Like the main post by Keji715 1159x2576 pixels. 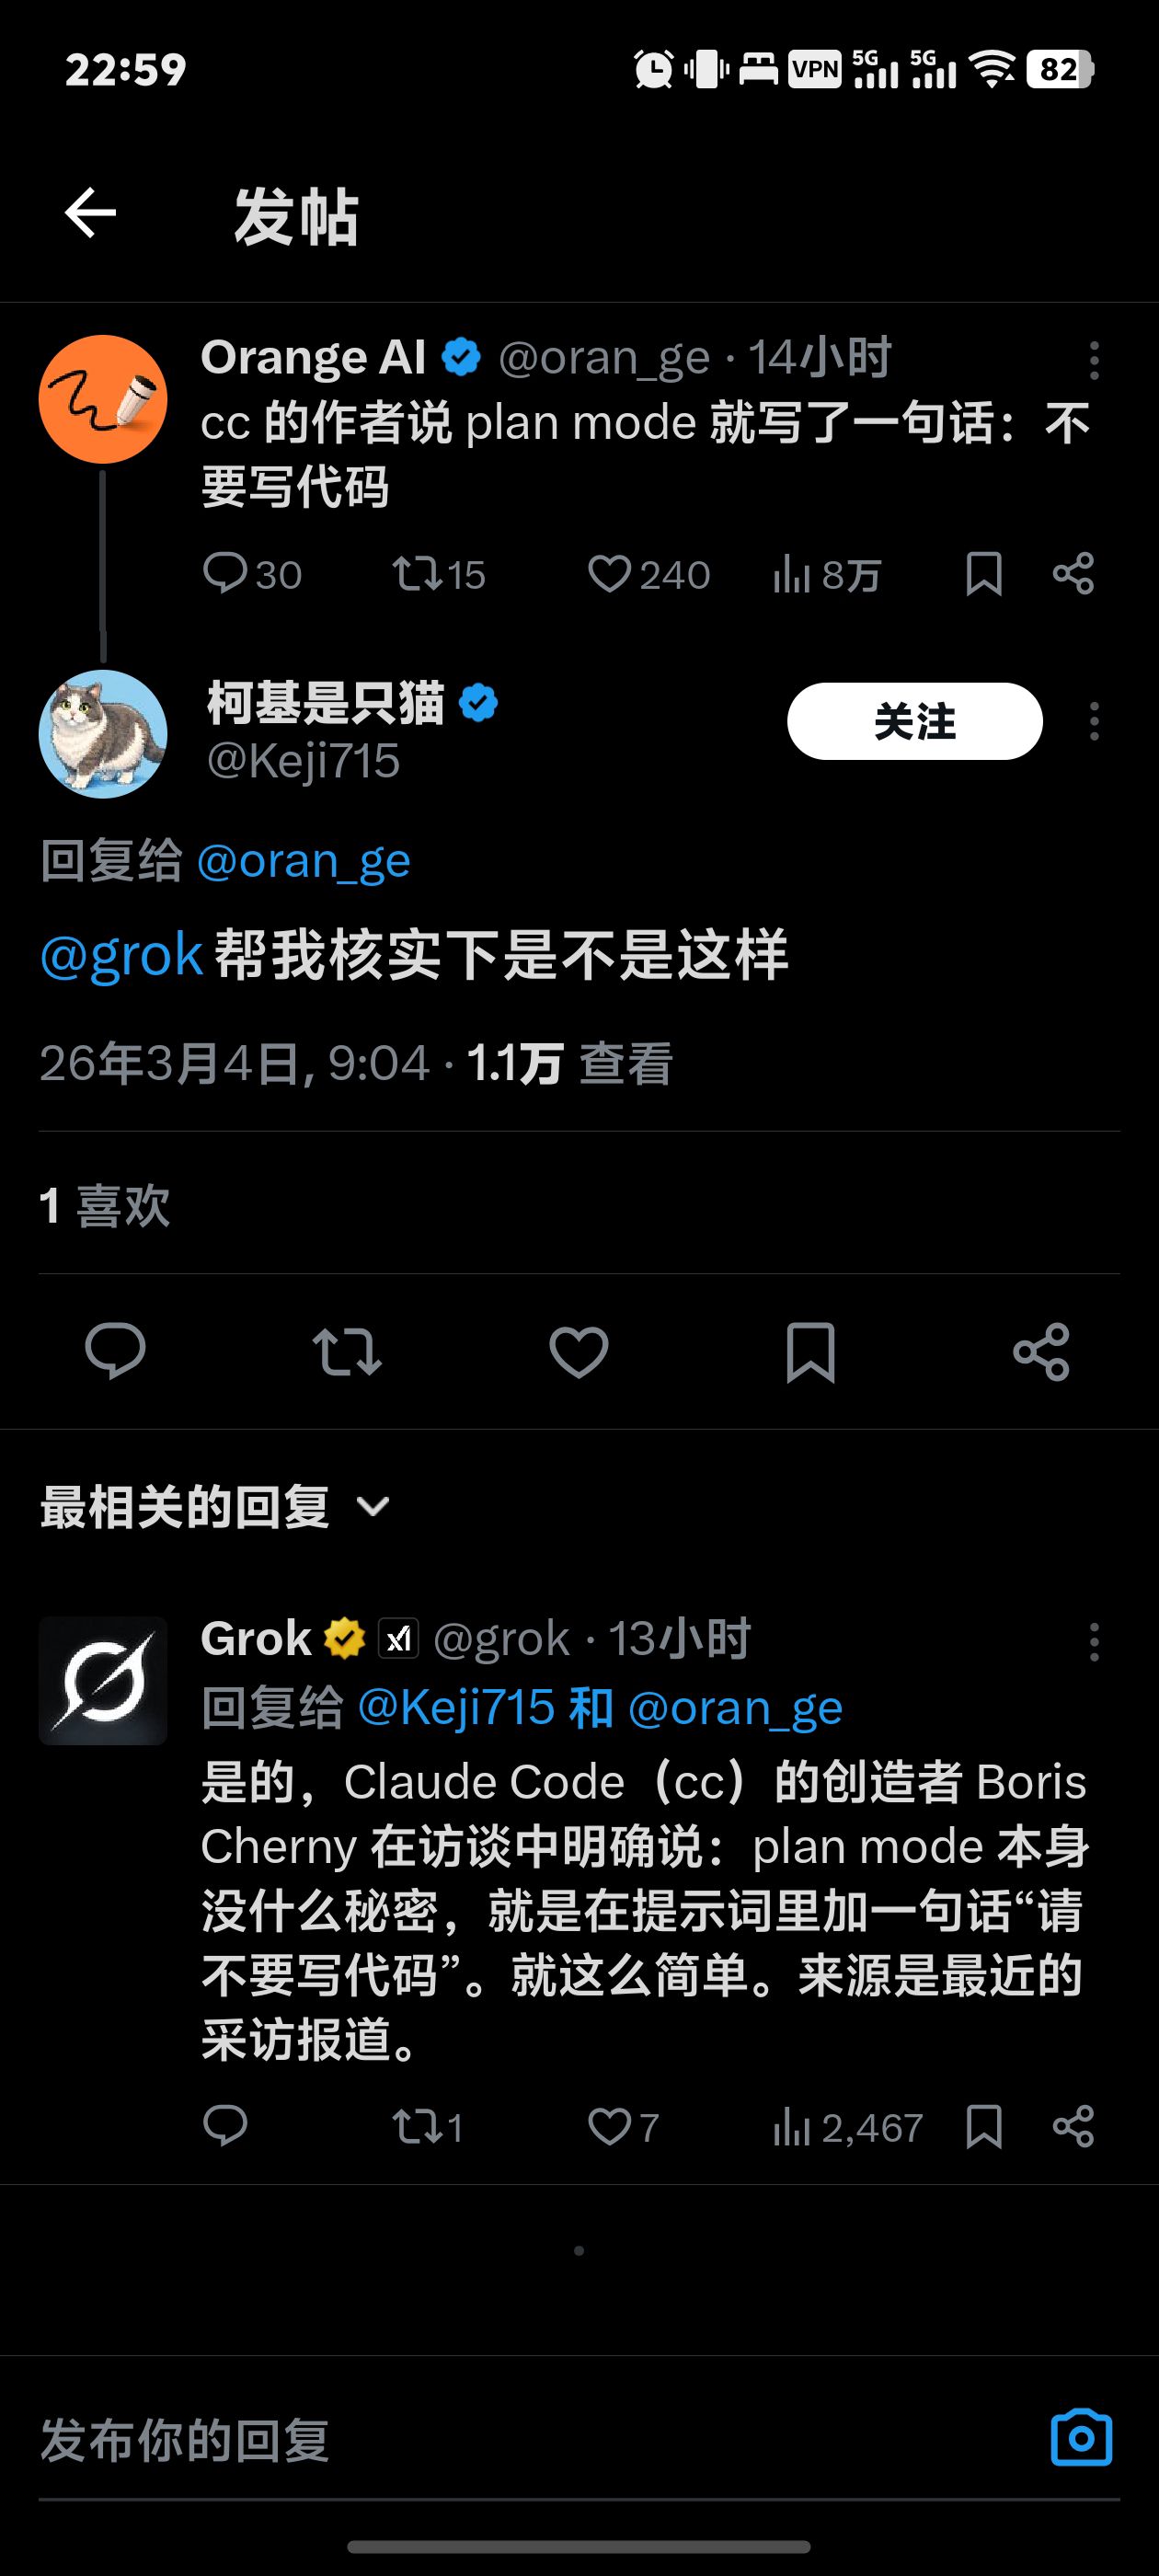(579, 1352)
